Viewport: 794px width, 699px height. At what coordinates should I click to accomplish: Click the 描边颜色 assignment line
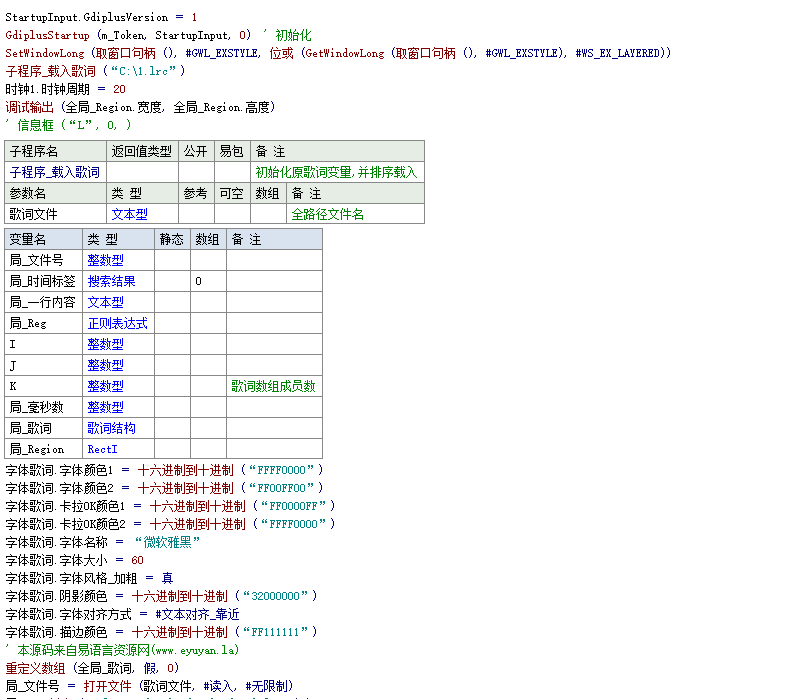click(x=162, y=632)
